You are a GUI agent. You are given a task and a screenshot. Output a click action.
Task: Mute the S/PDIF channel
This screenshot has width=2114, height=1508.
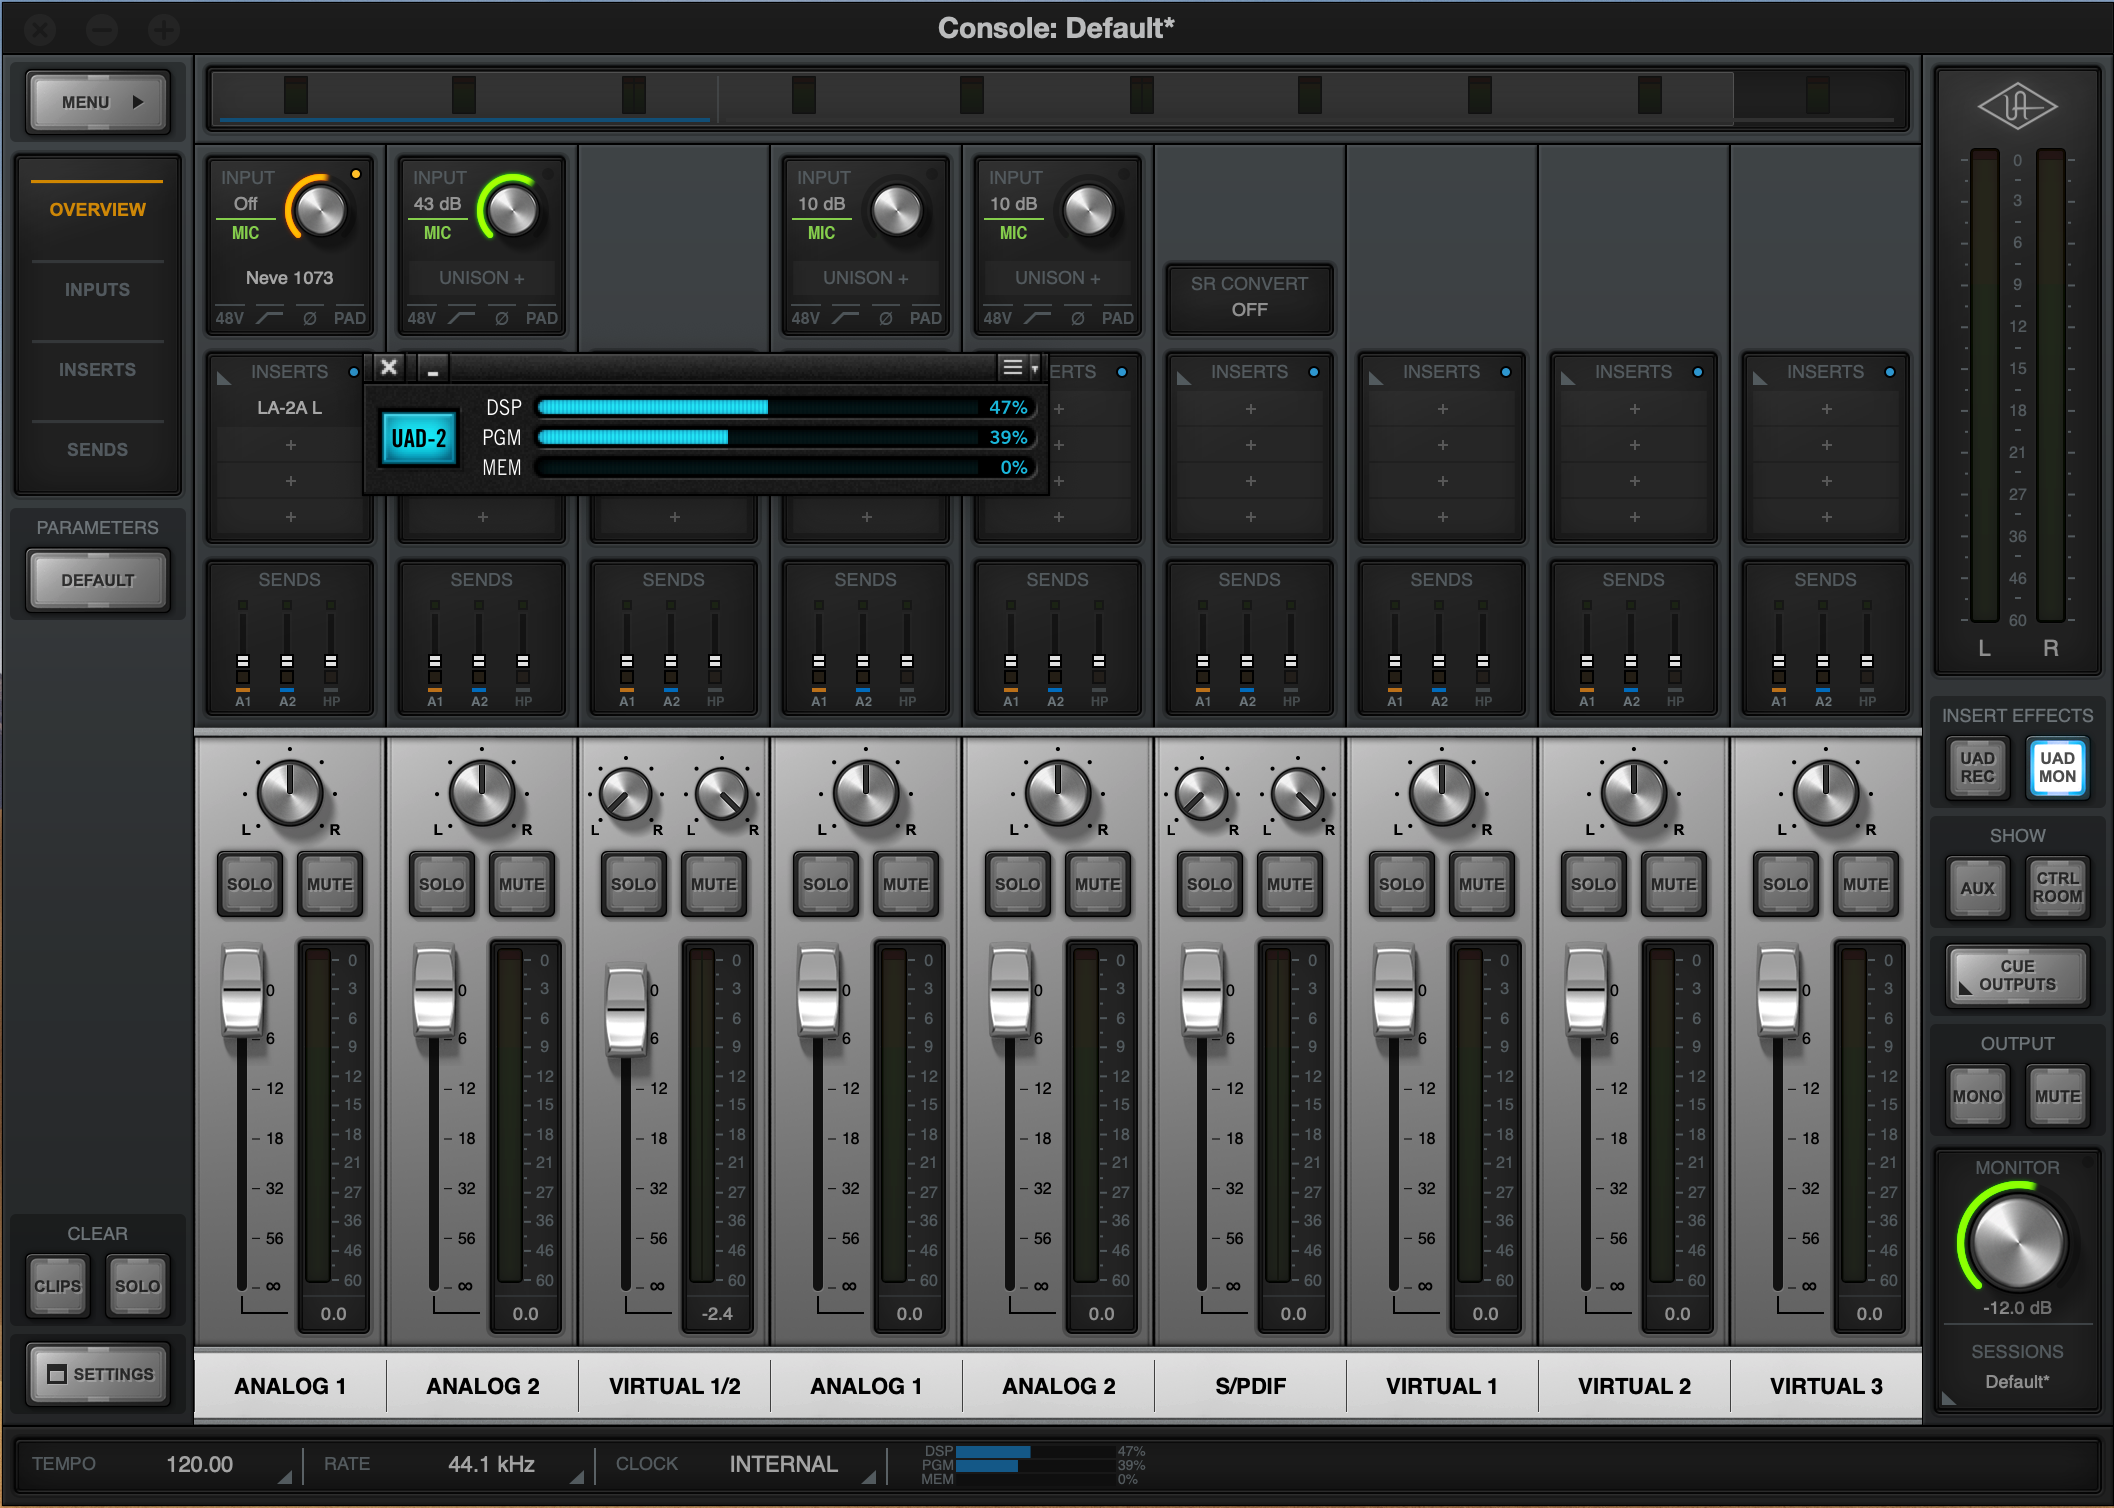[x=1290, y=884]
